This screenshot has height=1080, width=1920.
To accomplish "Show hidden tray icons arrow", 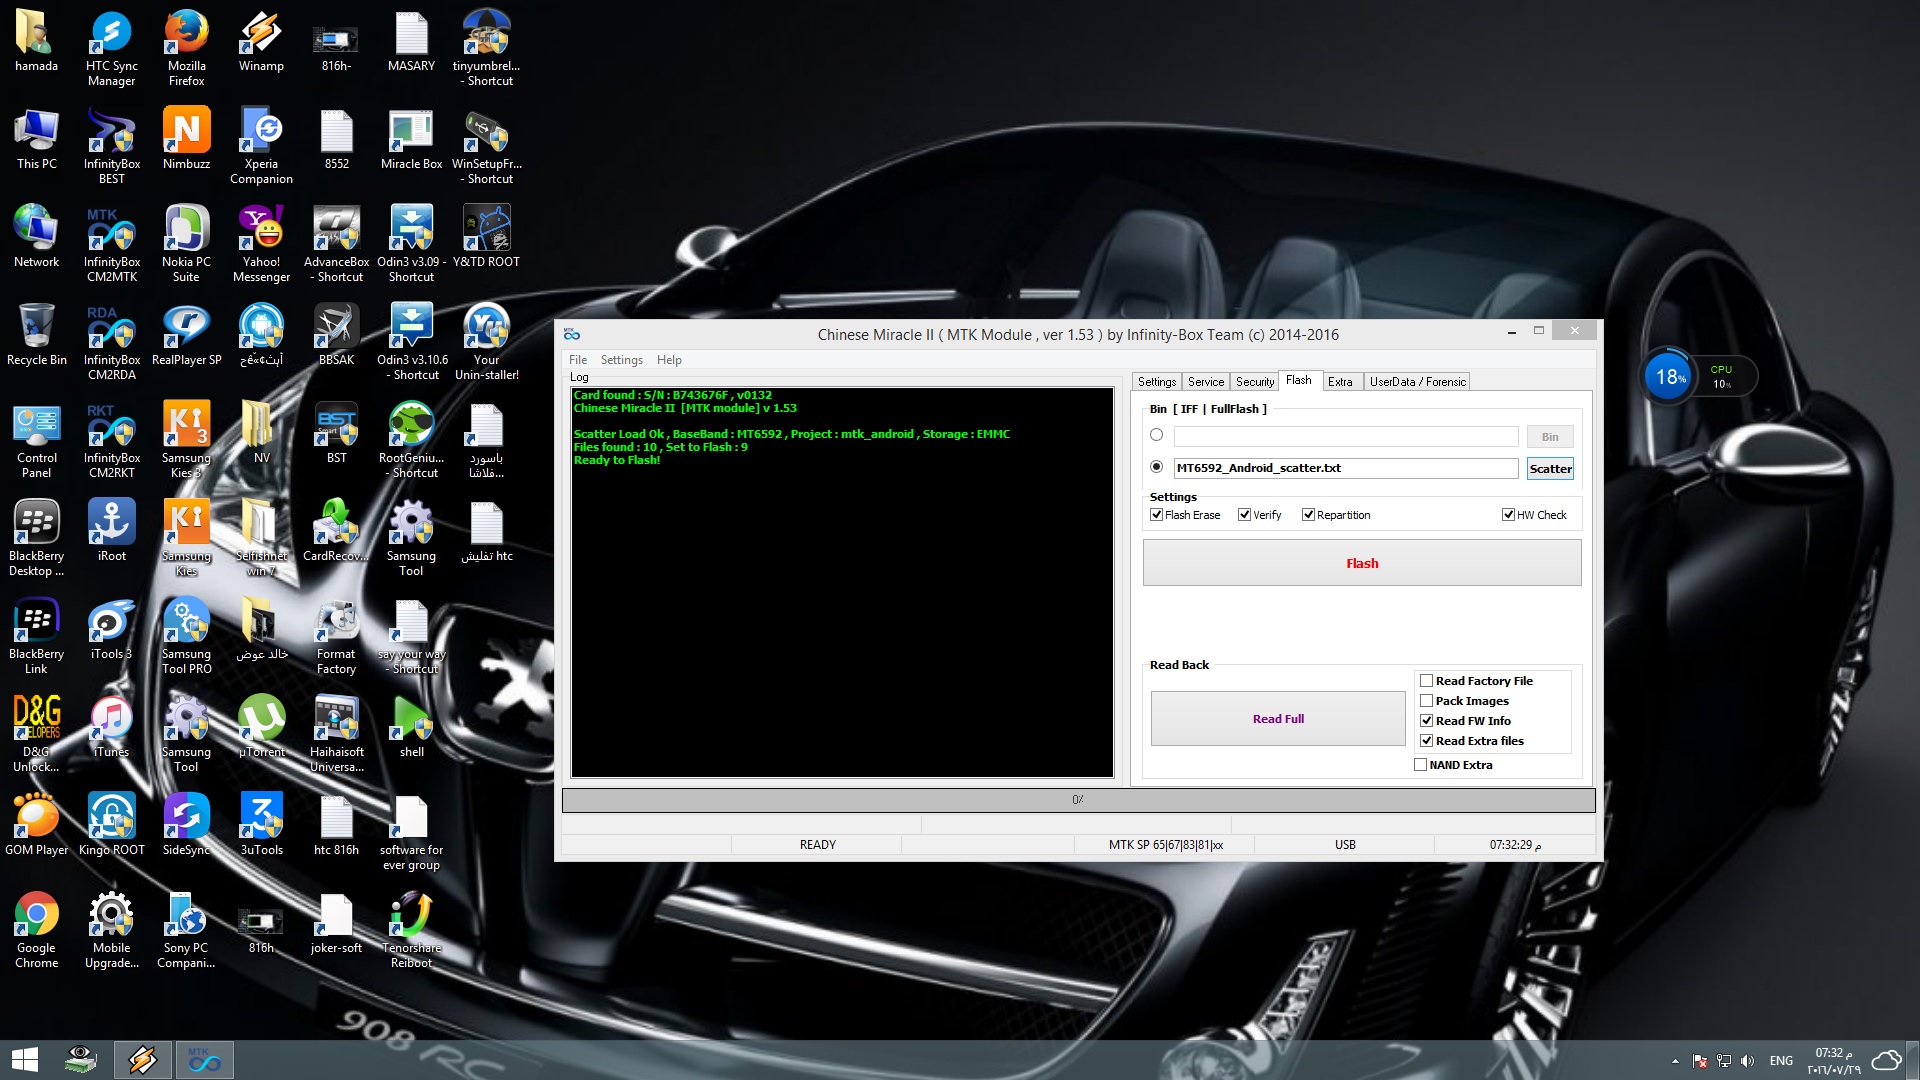I will coord(1675,1061).
